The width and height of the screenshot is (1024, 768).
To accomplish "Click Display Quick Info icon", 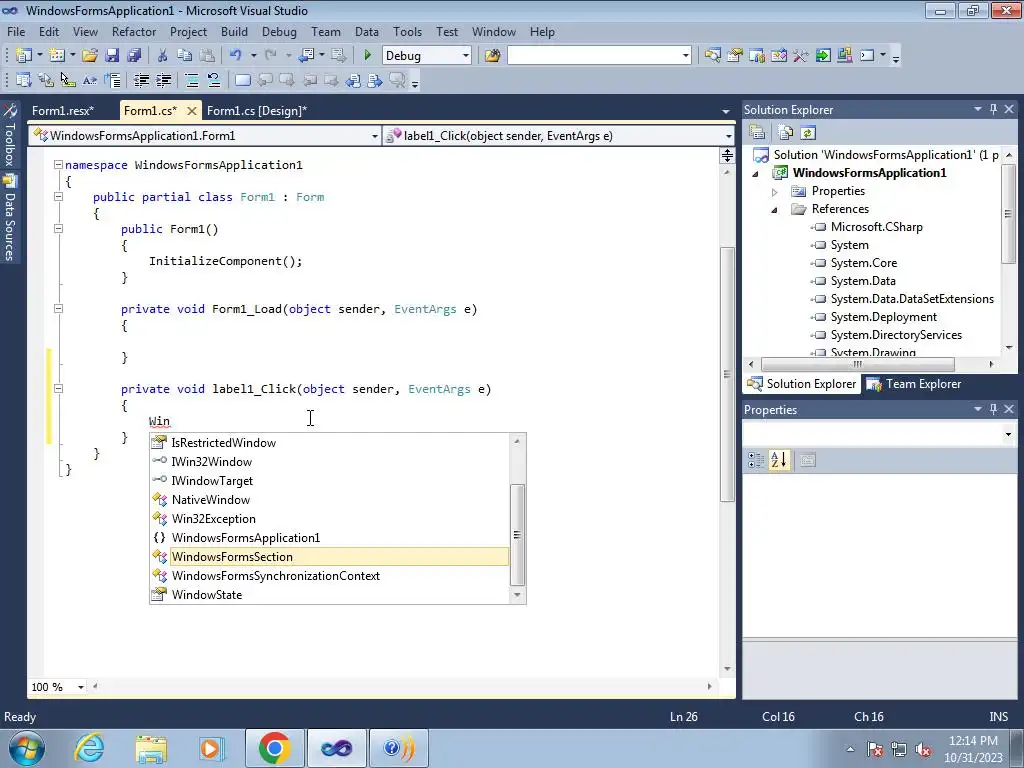I will [67, 80].
